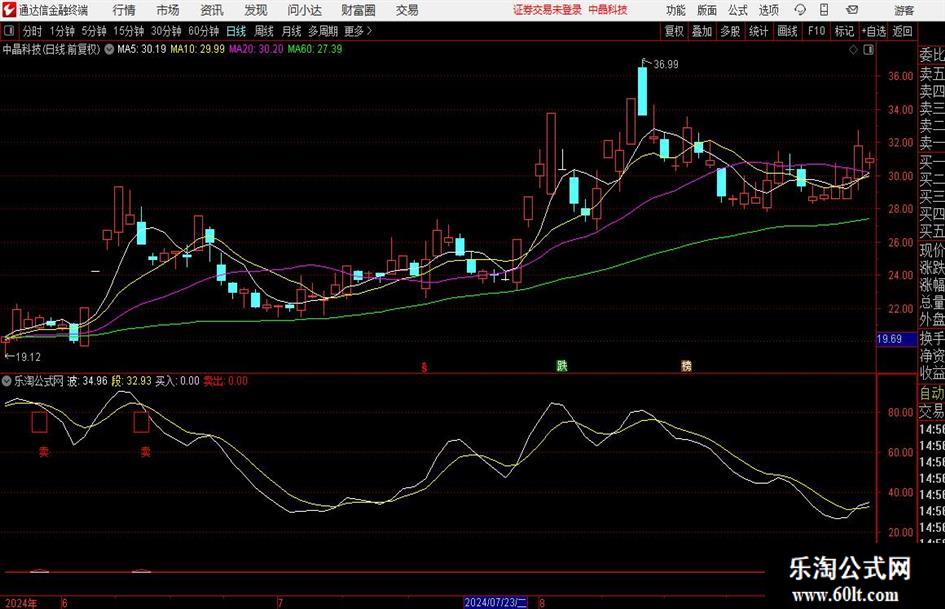This screenshot has width=945, height=609.
Task: Click the MA10: 29.99 label
Action: pos(197,49)
